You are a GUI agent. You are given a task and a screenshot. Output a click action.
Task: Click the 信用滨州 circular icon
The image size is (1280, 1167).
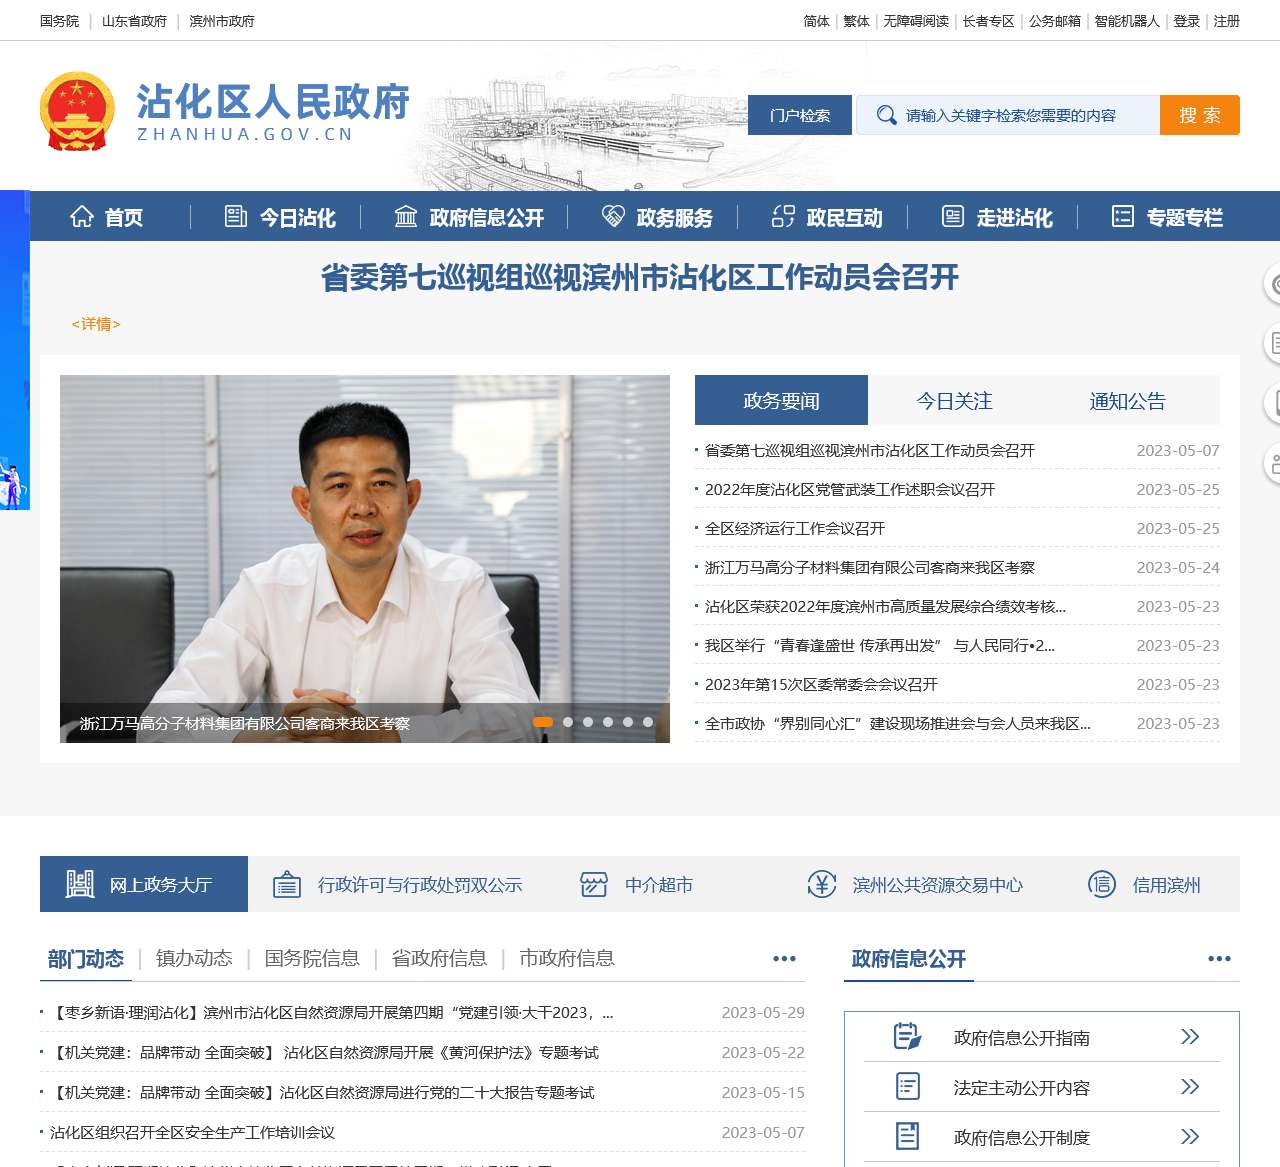coord(1102,885)
